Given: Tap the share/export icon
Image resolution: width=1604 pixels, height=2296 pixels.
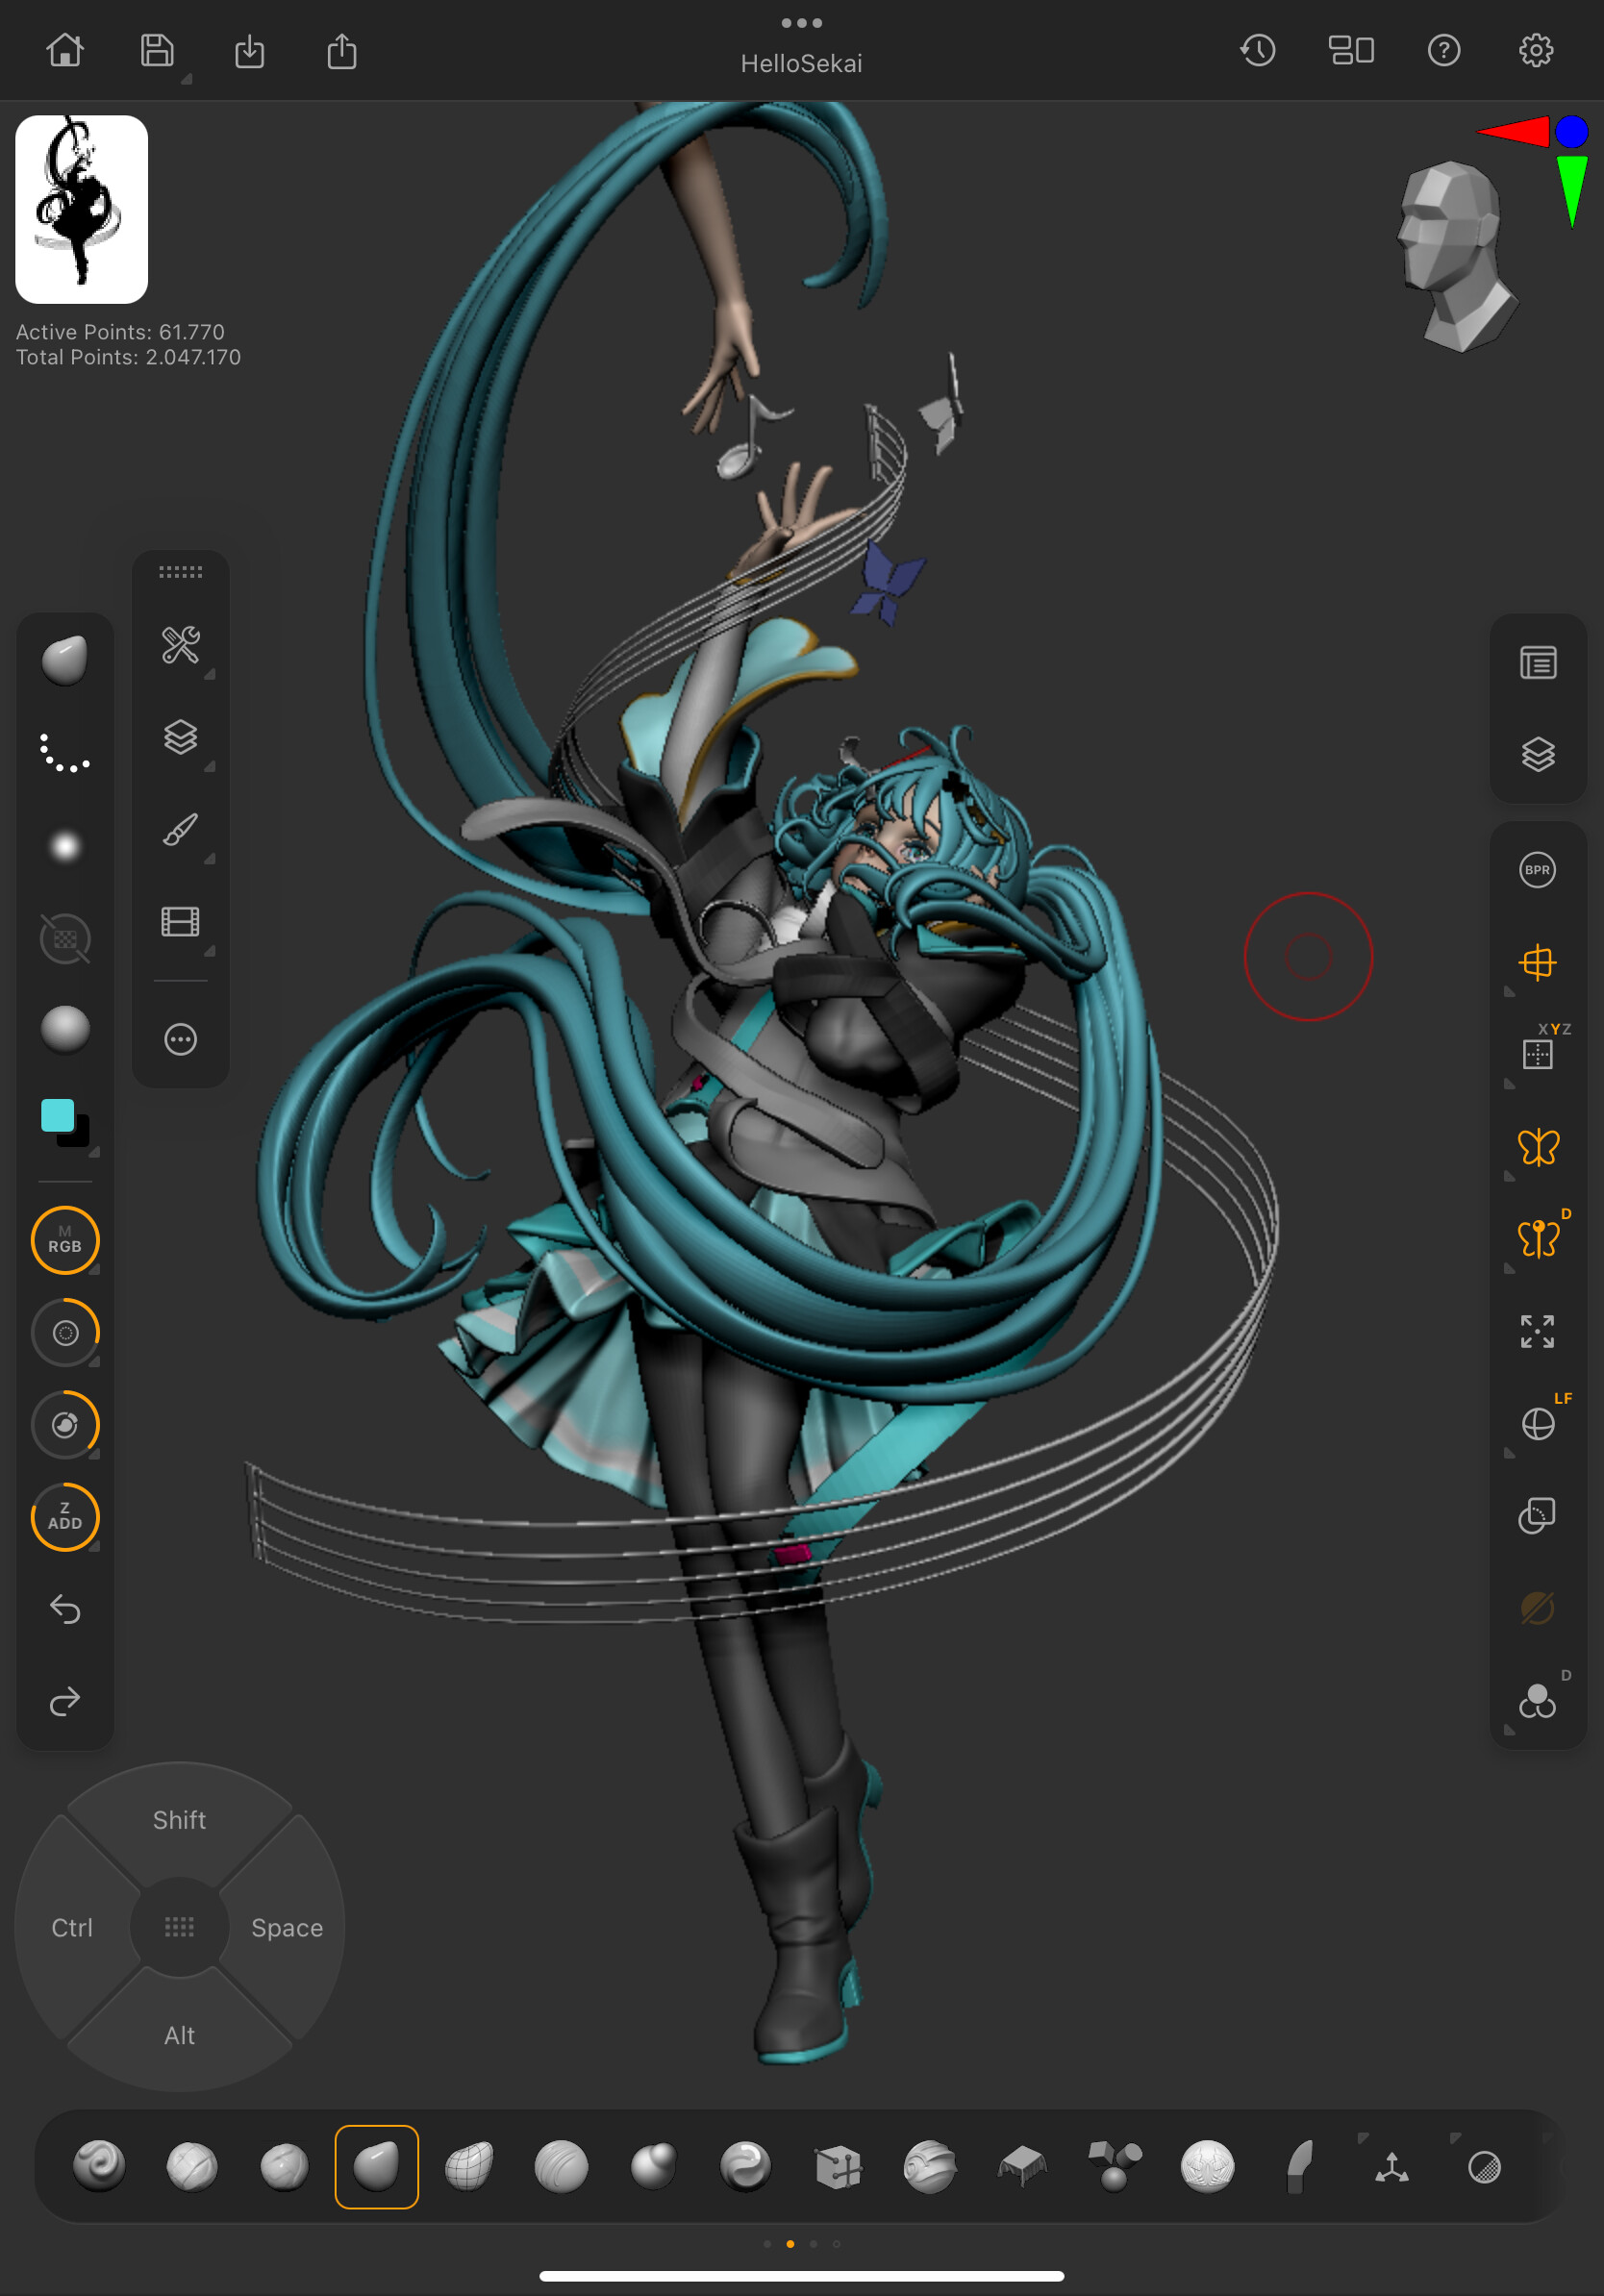Looking at the screenshot, I should click(342, 51).
